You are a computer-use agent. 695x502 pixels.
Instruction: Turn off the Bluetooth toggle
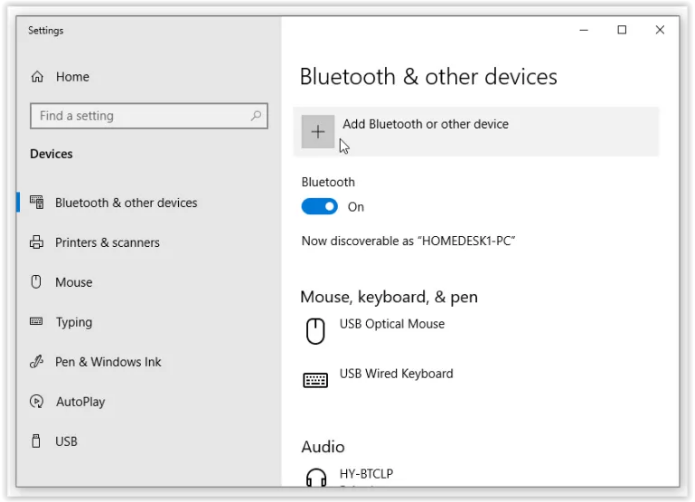(320, 207)
